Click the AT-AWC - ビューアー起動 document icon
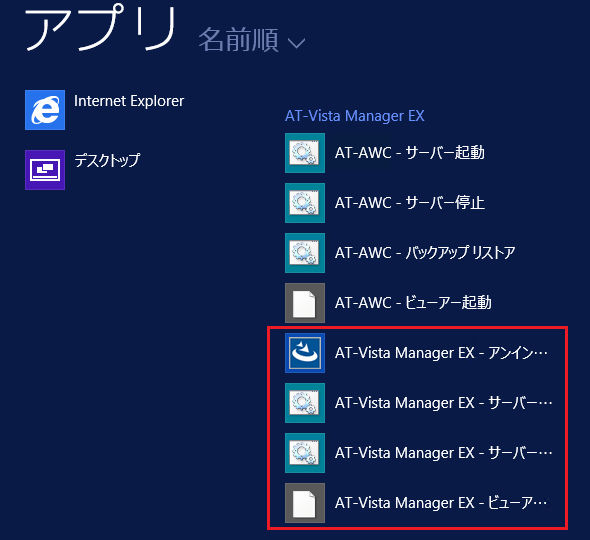The height and width of the screenshot is (540, 590). point(305,303)
